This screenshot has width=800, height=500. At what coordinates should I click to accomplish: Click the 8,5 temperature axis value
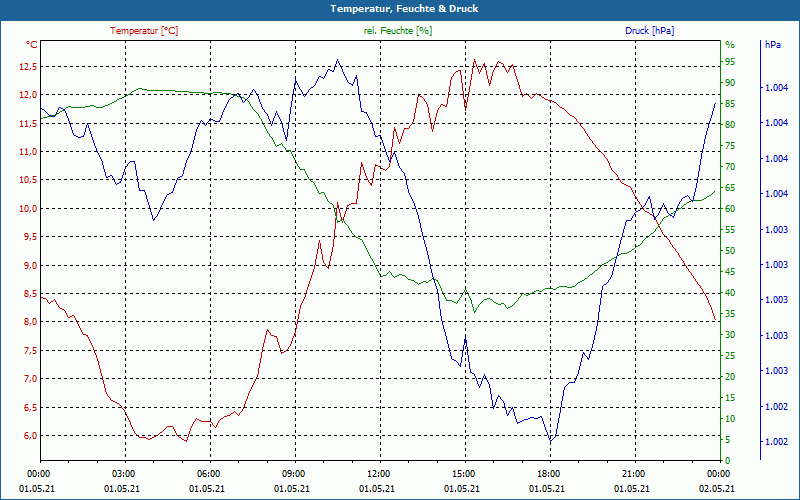click(30, 293)
